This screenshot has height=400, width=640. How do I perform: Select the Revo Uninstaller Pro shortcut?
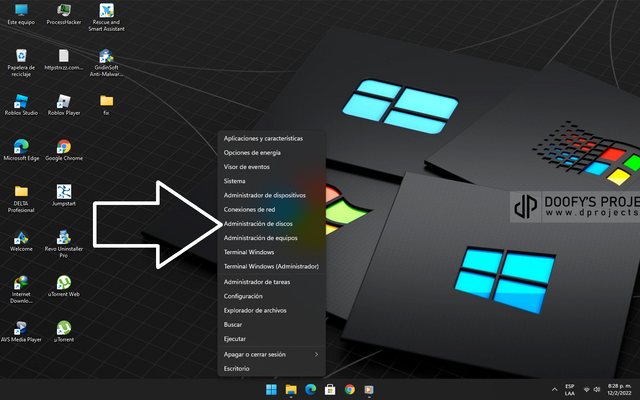[64, 244]
